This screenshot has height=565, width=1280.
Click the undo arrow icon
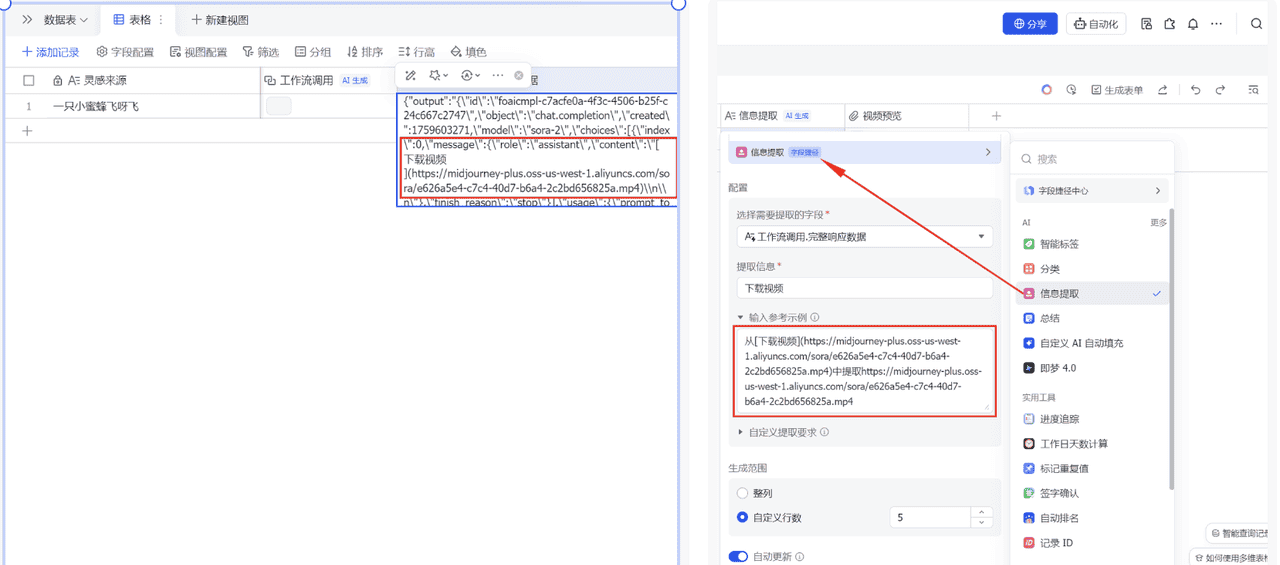1195,90
